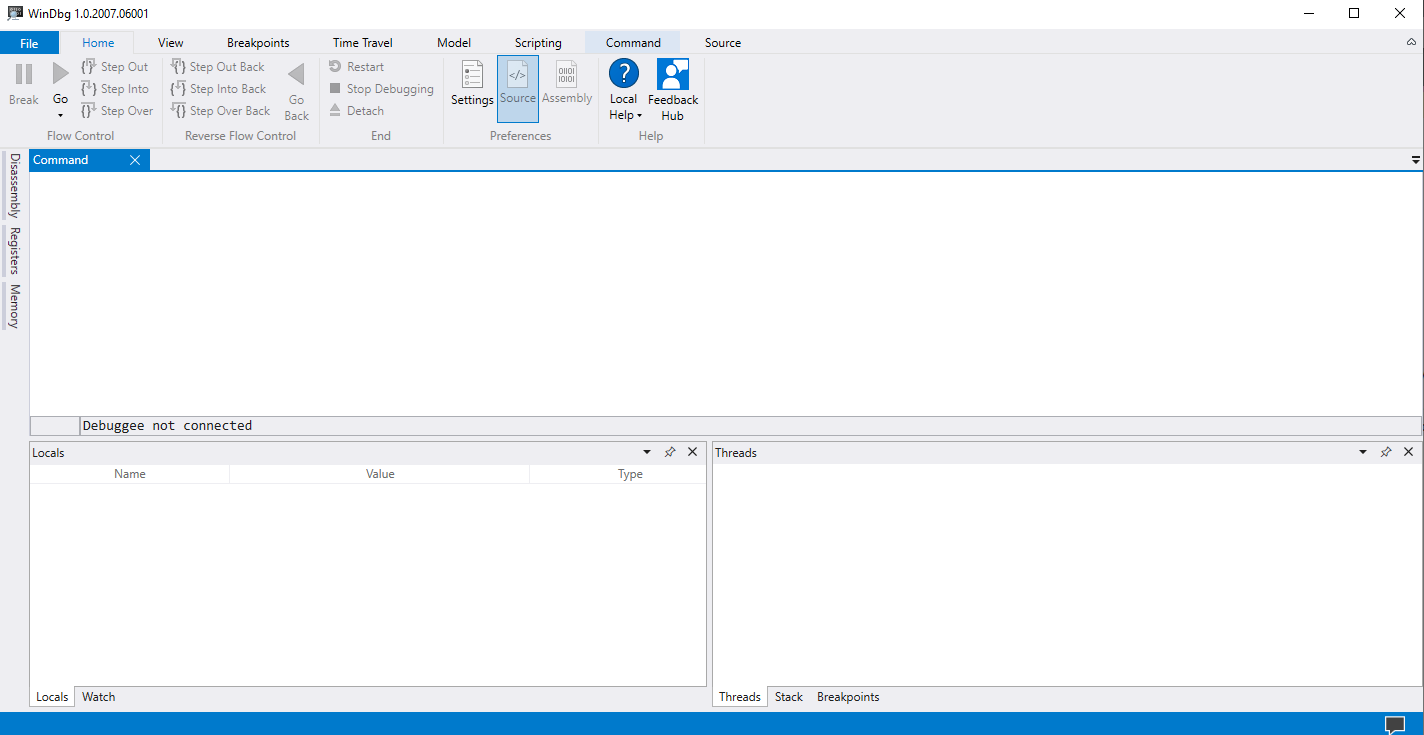Viewport: 1424px width, 735px height.
Task: Click the Command window filter icon
Action: pyautogui.click(x=1414, y=159)
